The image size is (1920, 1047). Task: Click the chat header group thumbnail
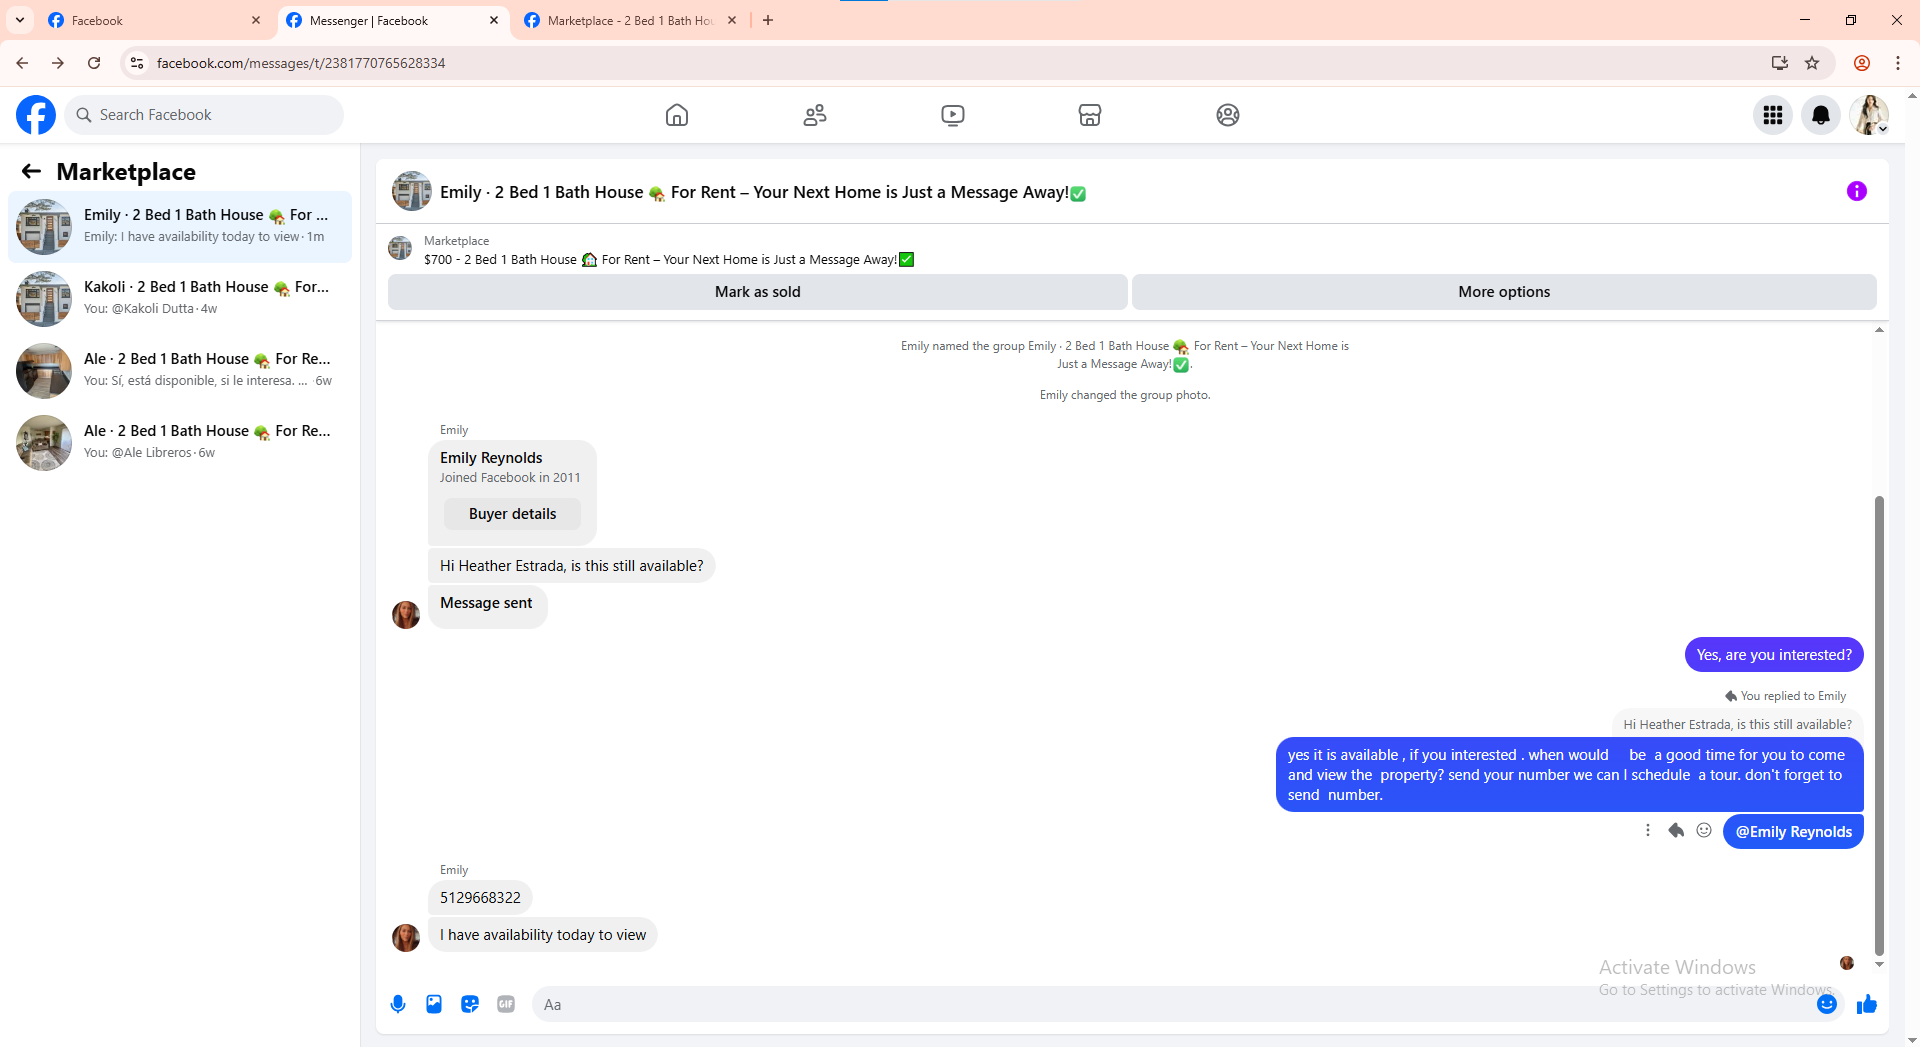[x=412, y=191]
